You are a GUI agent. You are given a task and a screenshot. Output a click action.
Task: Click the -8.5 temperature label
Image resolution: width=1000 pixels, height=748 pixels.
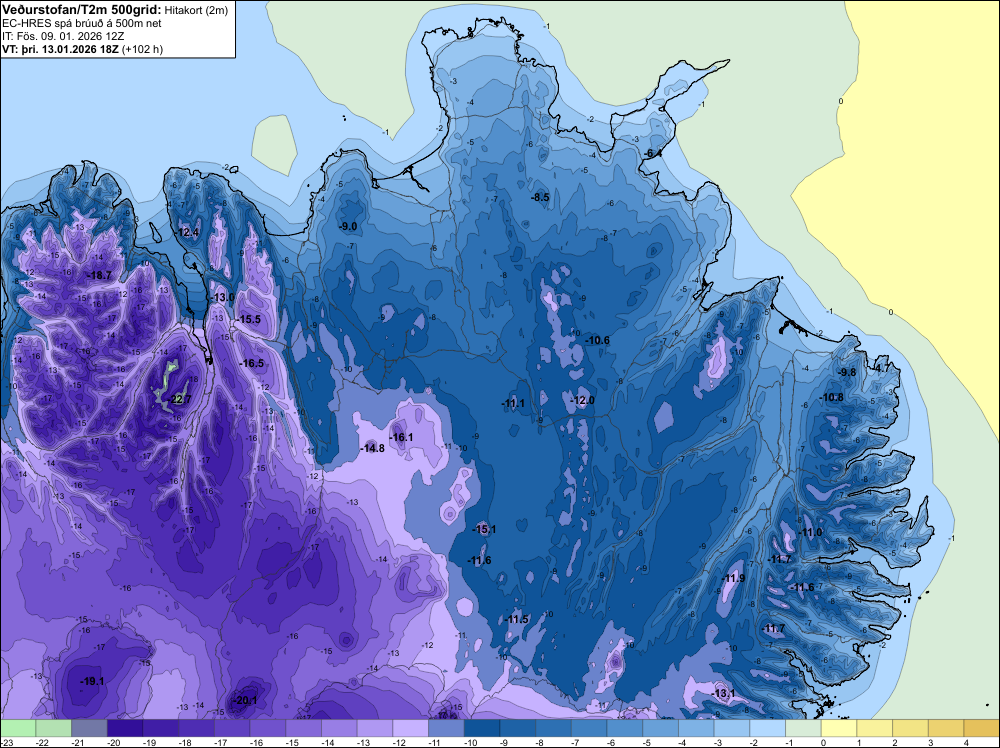pos(540,198)
